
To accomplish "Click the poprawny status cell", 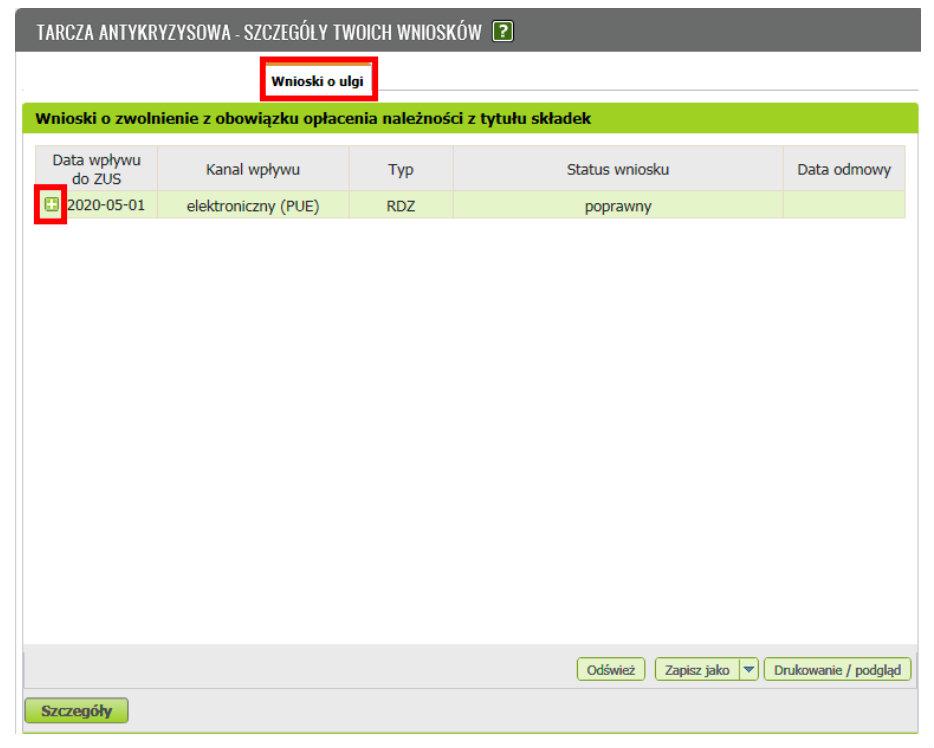I will [617, 207].
